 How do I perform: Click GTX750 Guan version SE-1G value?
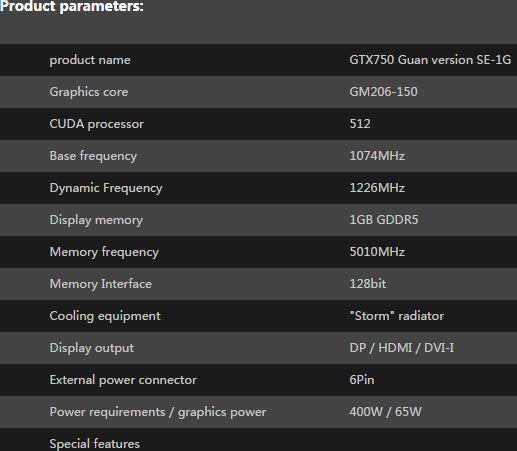click(x=430, y=60)
